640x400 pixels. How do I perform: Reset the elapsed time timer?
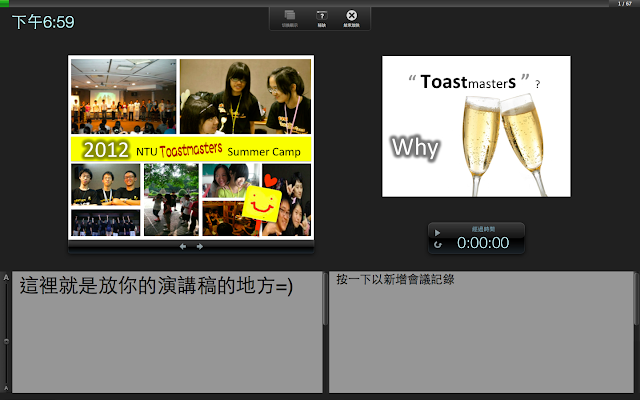pos(438,245)
